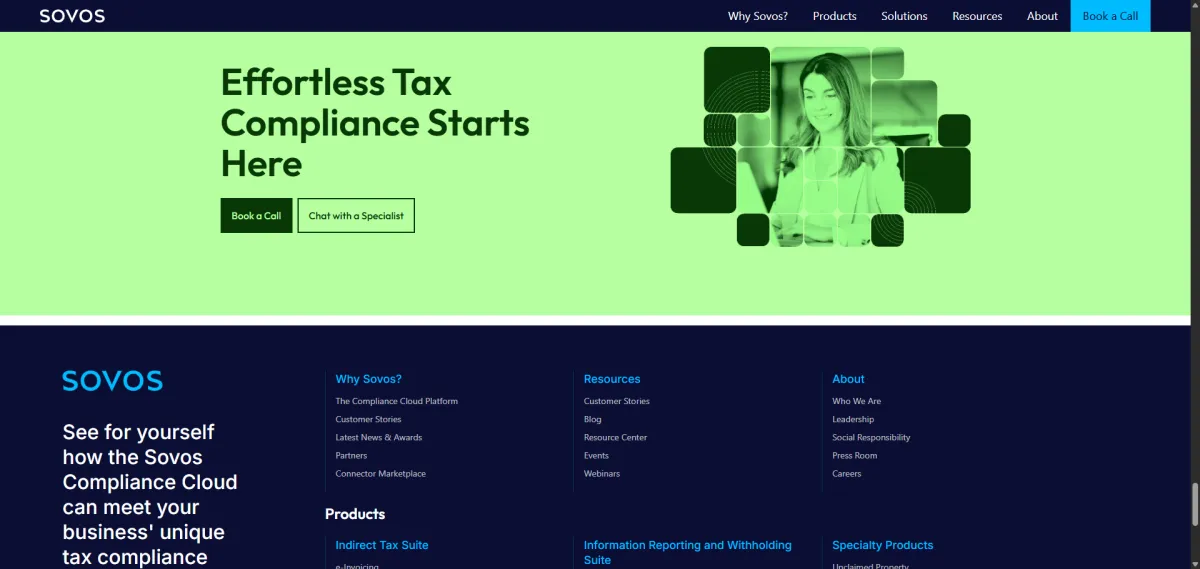Screen dimensions: 1200x569
Task: Open the Events footer link
Action: click(x=596, y=455)
